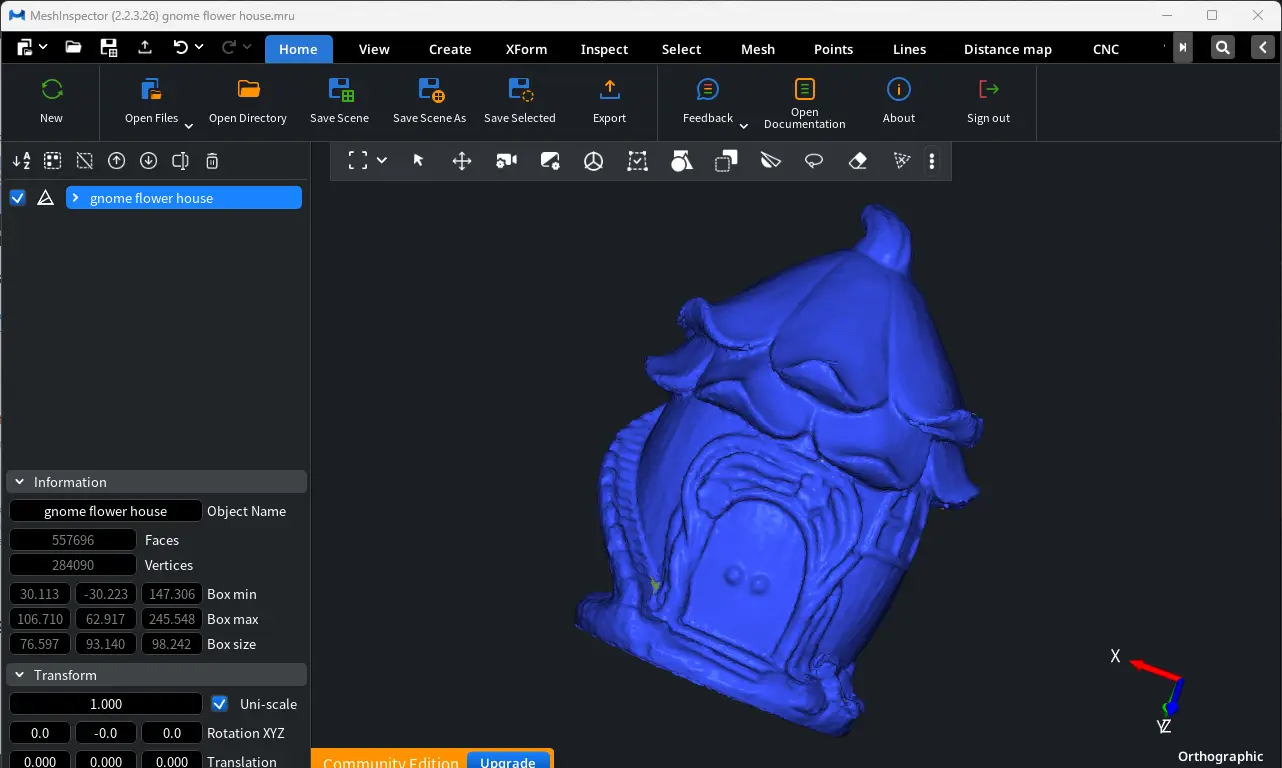Click the triangle mesh type icon beside object
The image size is (1282, 768).
[45, 198]
